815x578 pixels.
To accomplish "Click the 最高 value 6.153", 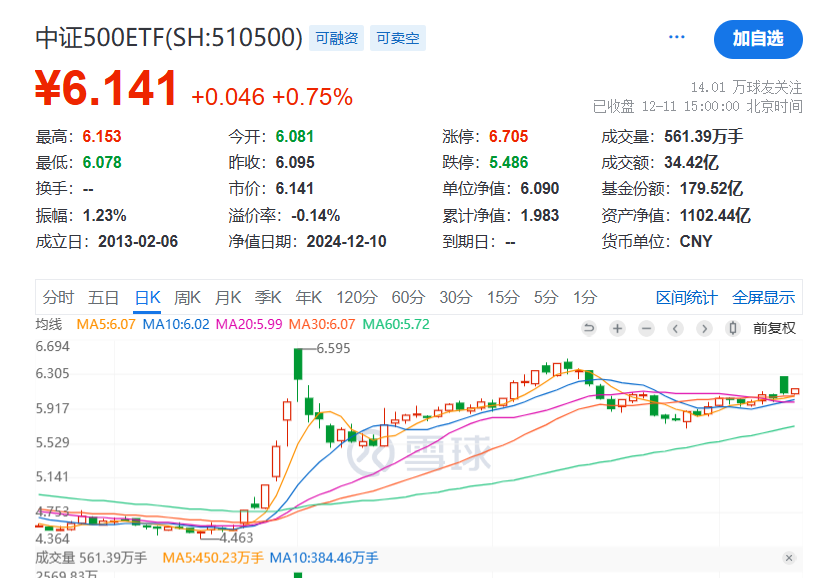I will [x=102, y=137].
